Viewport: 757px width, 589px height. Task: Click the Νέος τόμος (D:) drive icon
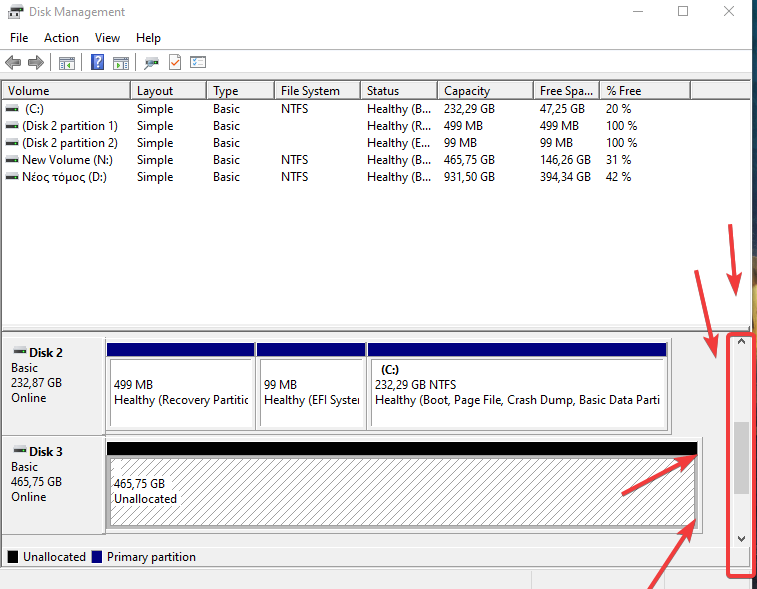point(12,177)
